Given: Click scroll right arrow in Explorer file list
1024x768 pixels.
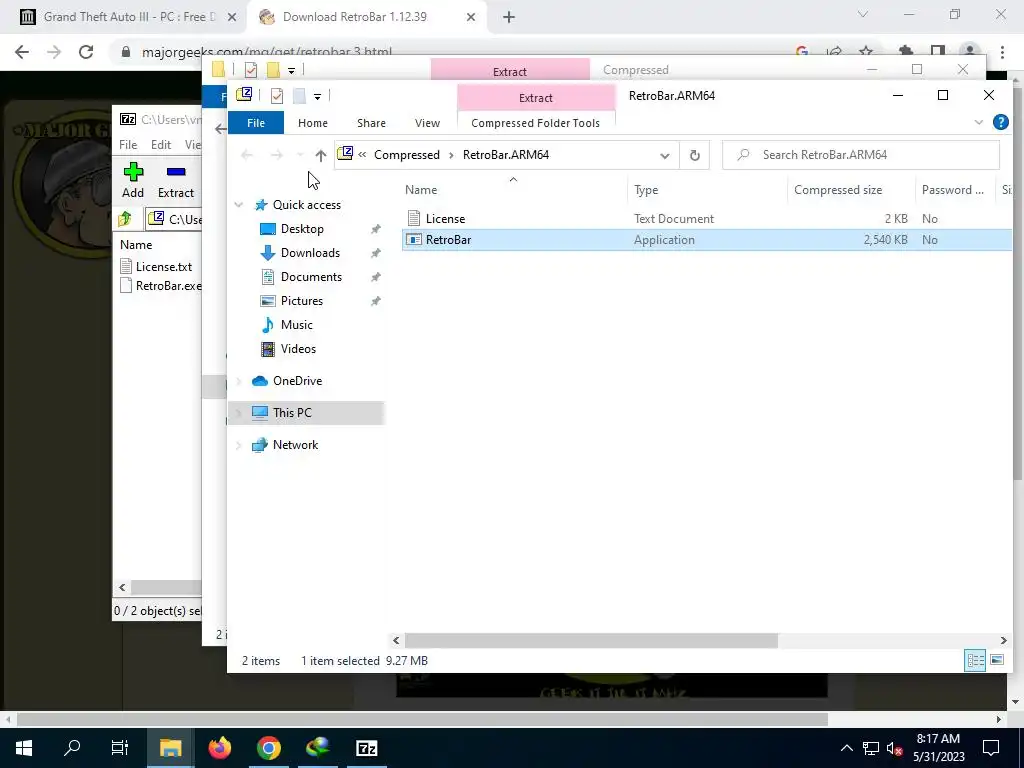Looking at the screenshot, I should tap(1003, 641).
